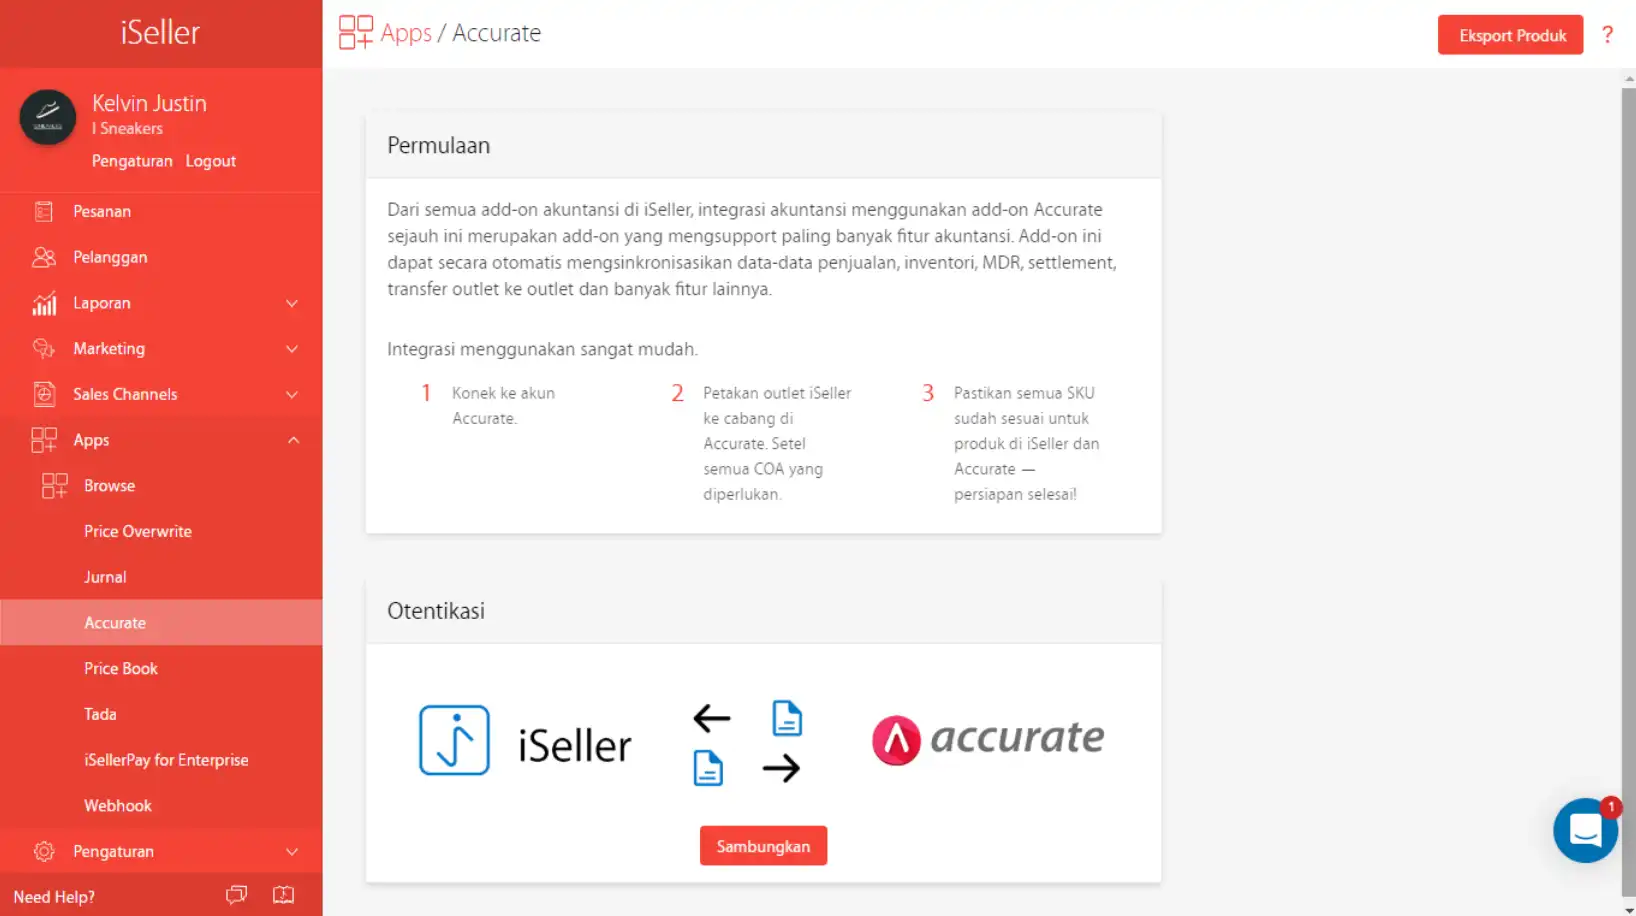Click the red question mark help icon
Image resolution: width=1636 pixels, height=916 pixels.
click(x=1608, y=35)
